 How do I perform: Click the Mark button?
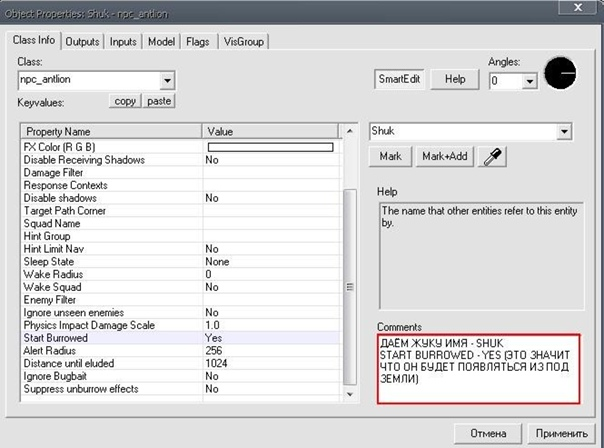coord(390,156)
